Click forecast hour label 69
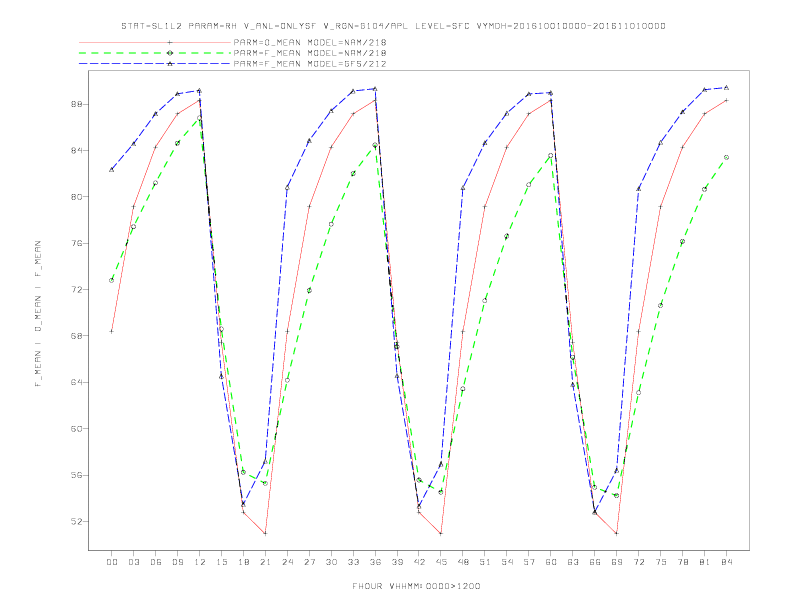The image size is (792, 612). tap(617, 562)
